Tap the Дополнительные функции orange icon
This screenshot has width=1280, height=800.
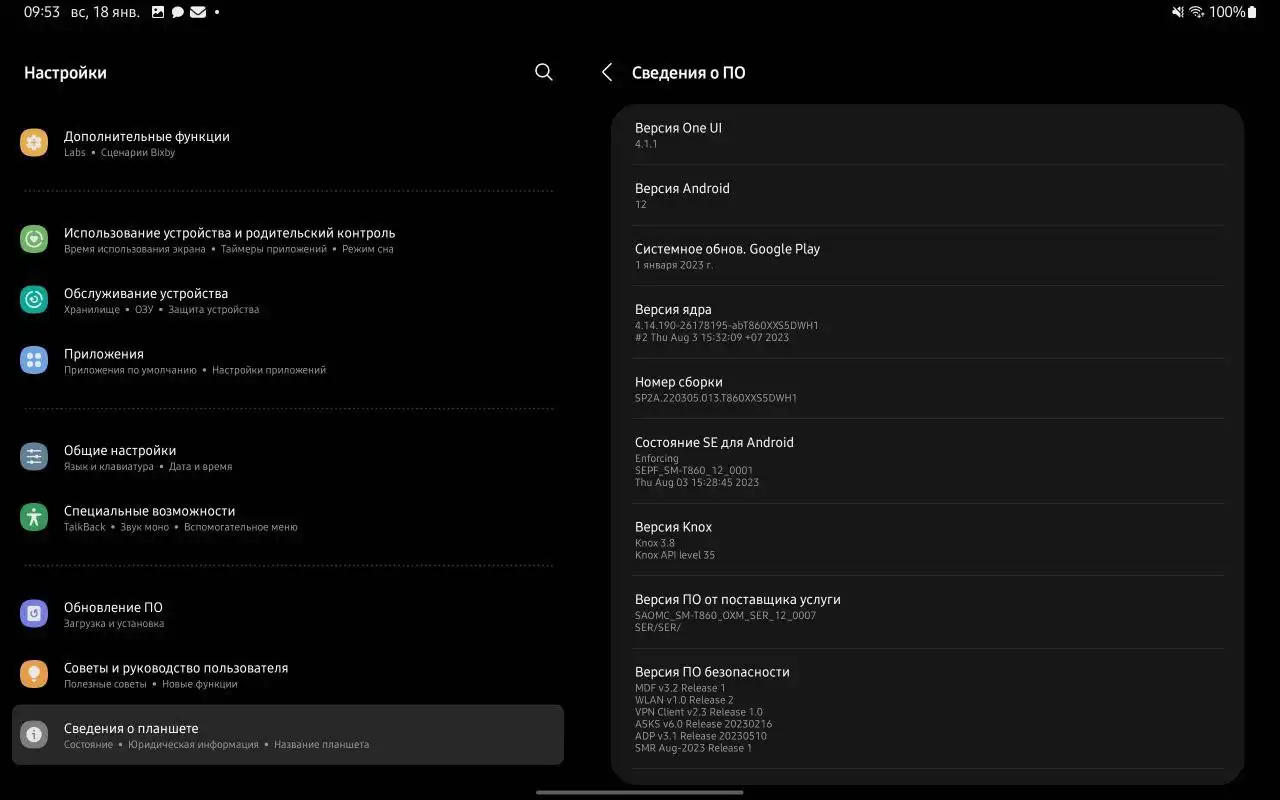click(x=34, y=143)
